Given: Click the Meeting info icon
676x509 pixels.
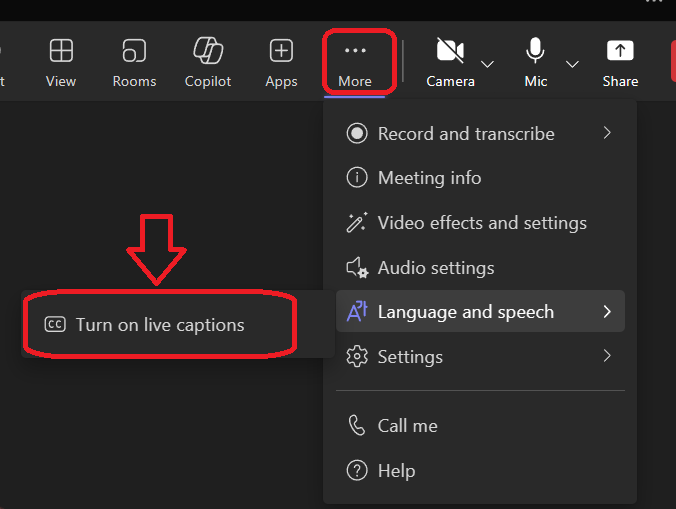Looking at the screenshot, I should (357, 178).
